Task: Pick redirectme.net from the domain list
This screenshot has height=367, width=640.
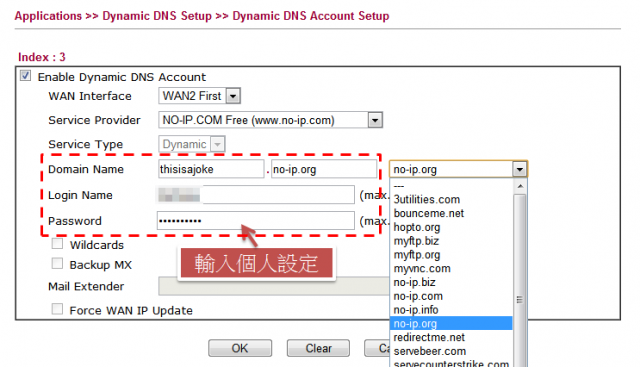Action: point(451,337)
